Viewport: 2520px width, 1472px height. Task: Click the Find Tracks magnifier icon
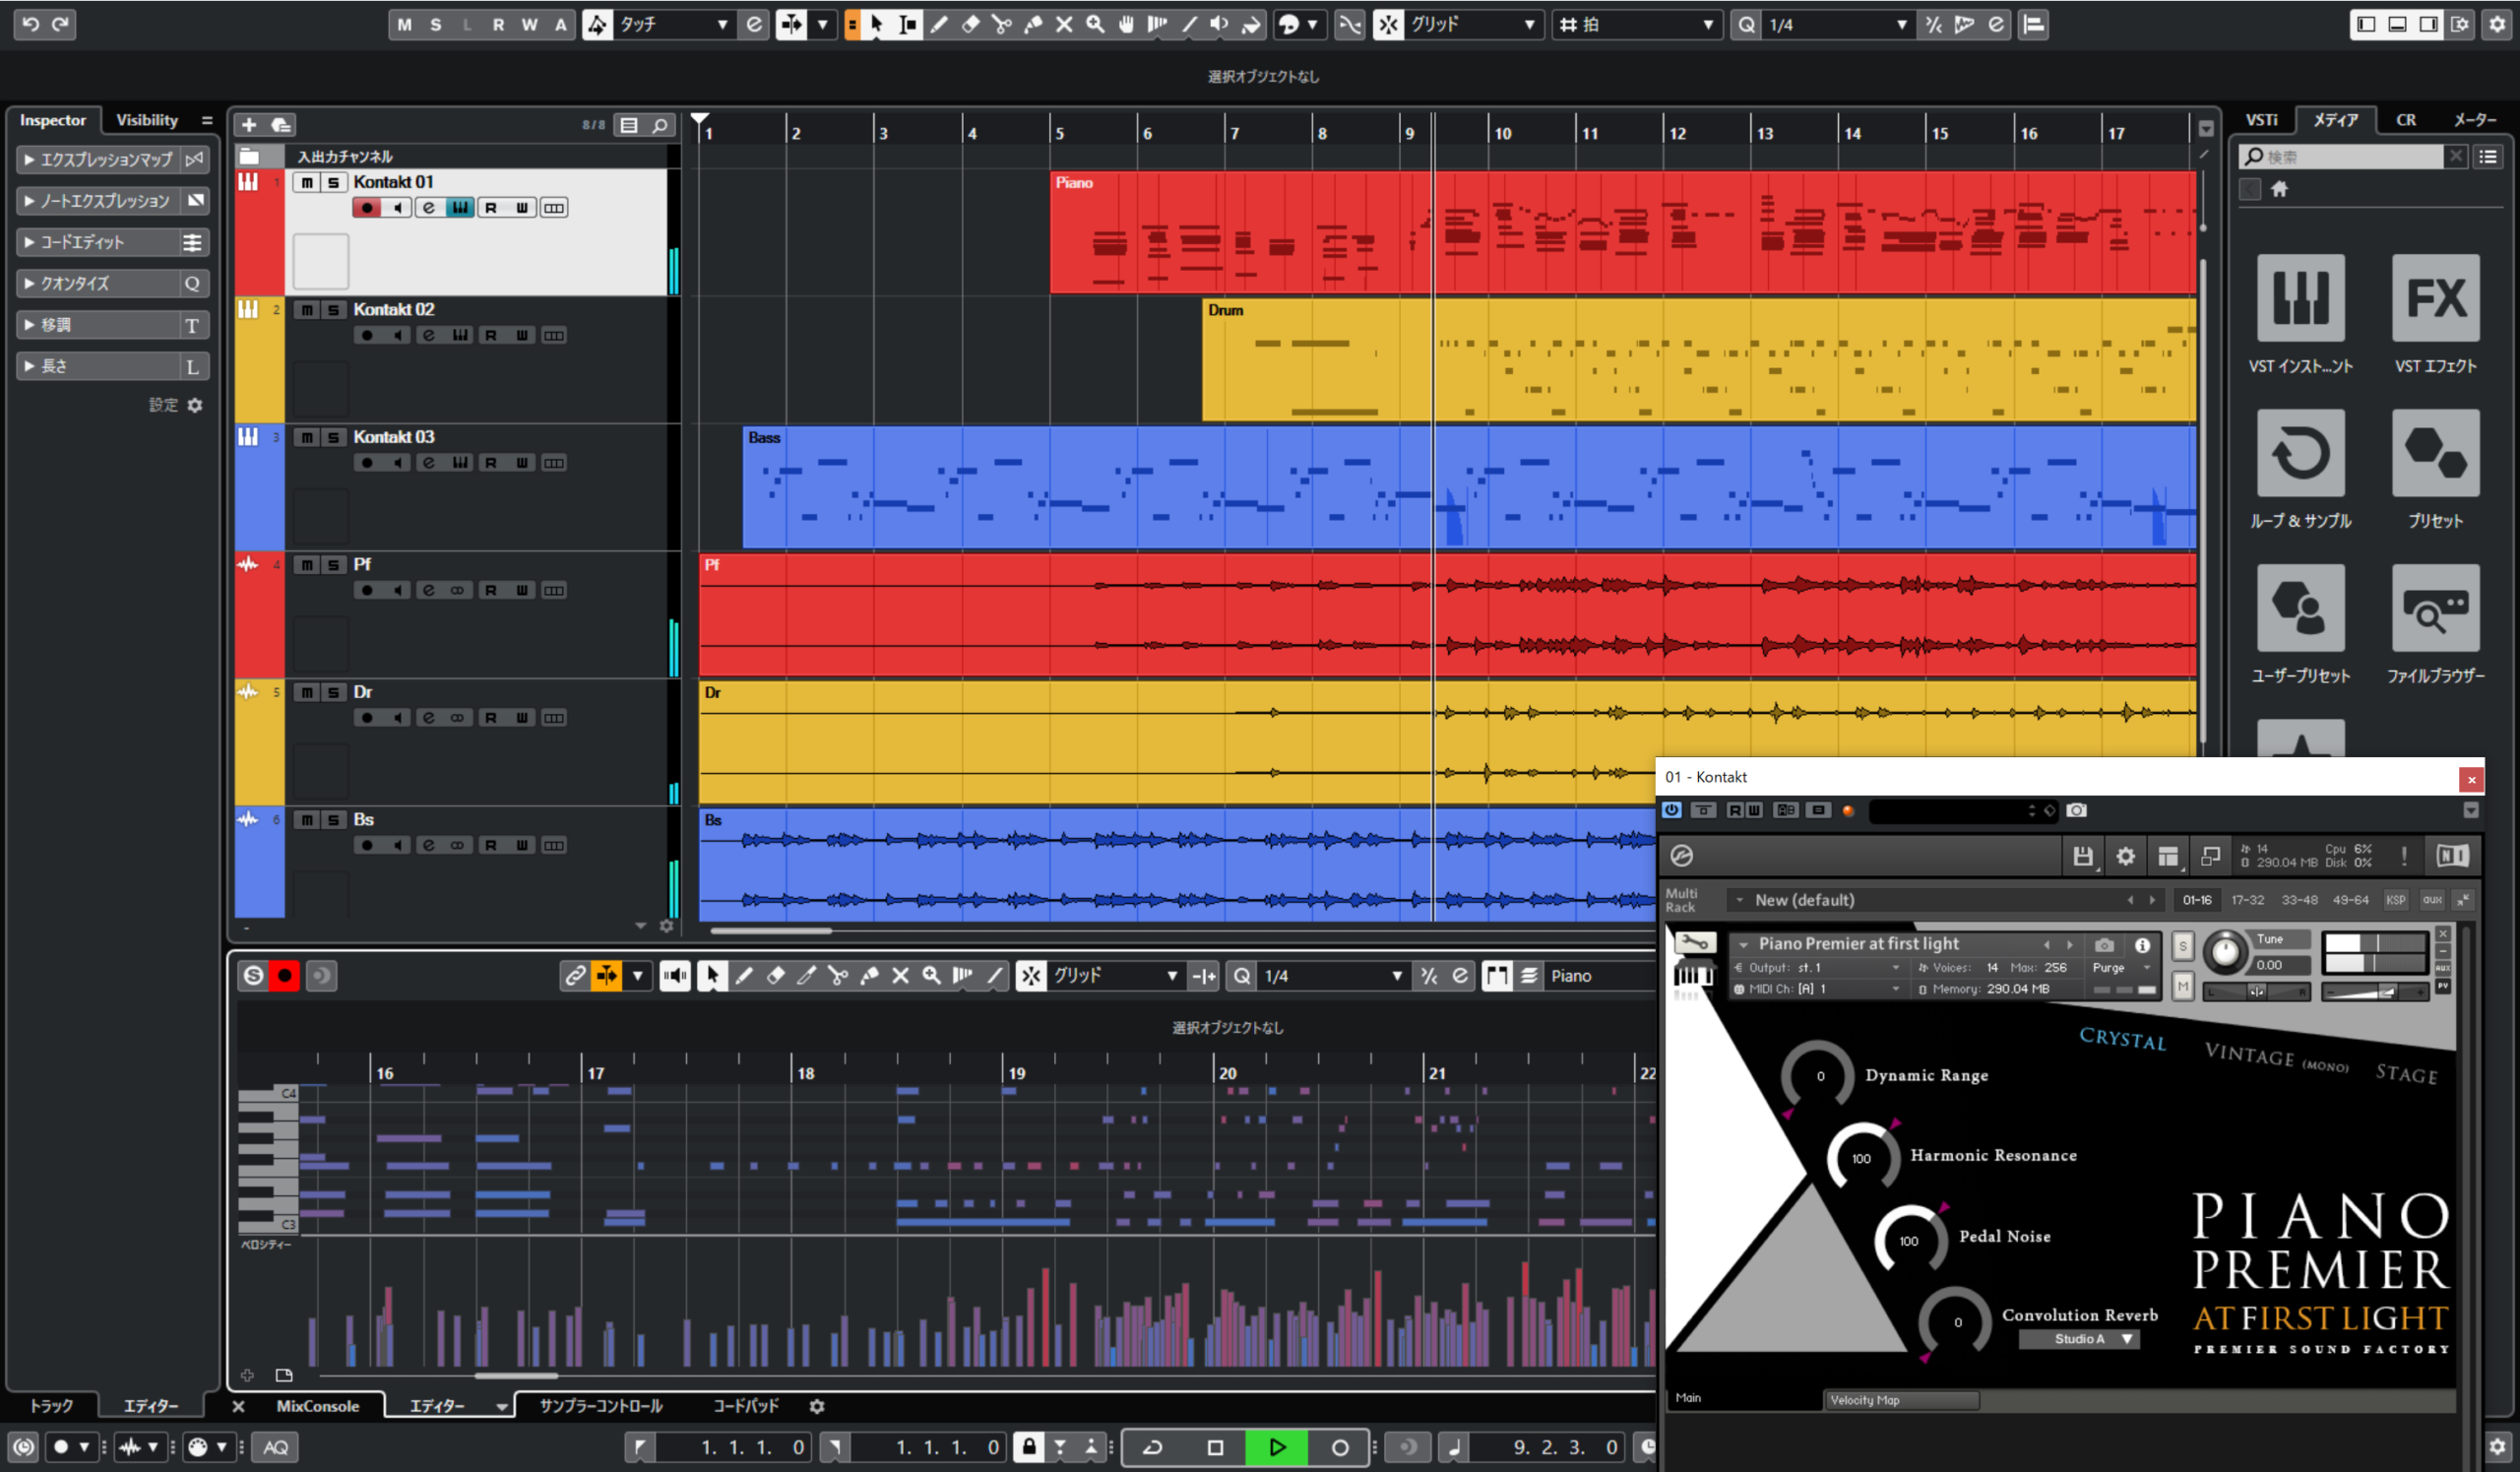tap(660, 125)
